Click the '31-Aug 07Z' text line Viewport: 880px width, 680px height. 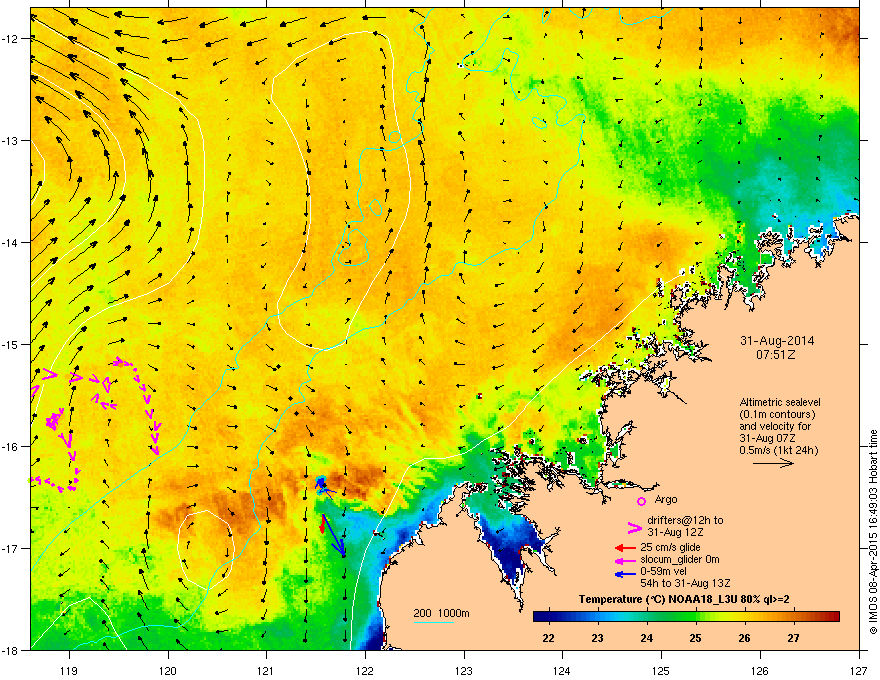tap(767, 438)
